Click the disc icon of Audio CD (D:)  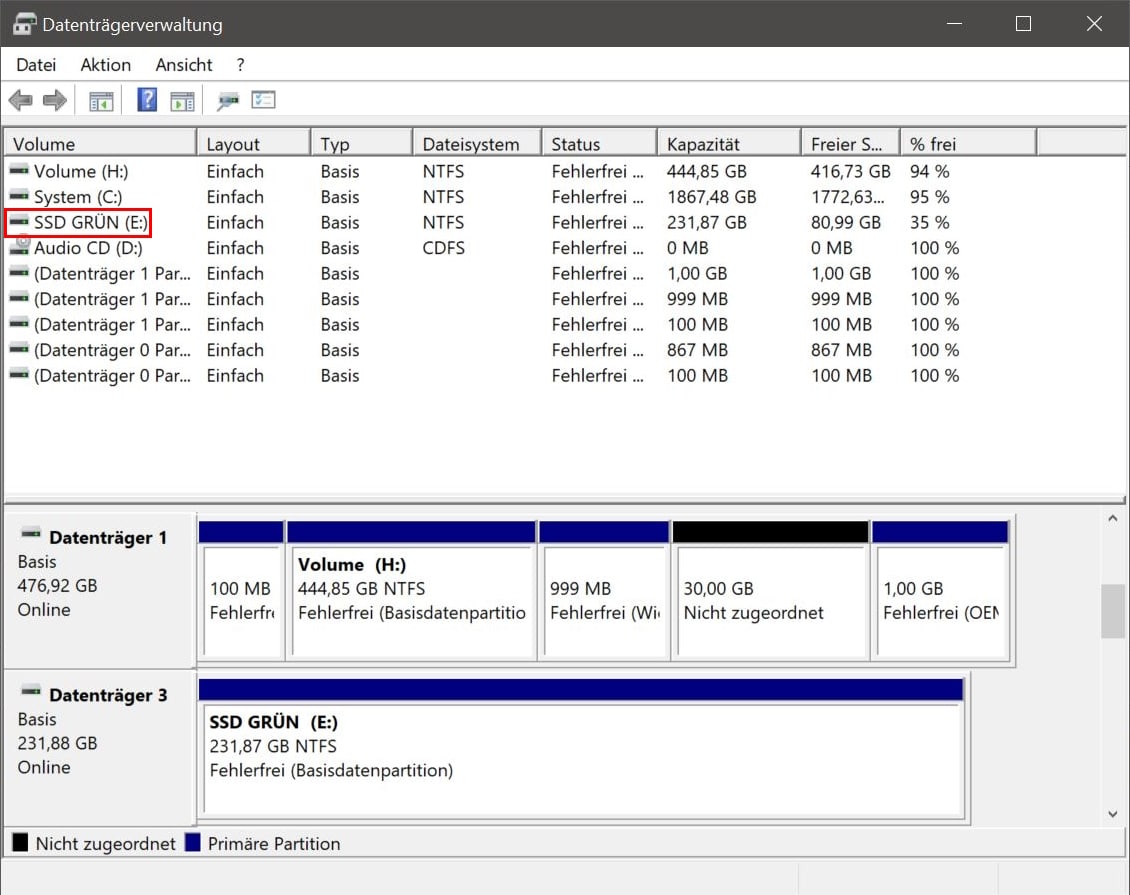(x=19, y=247)
